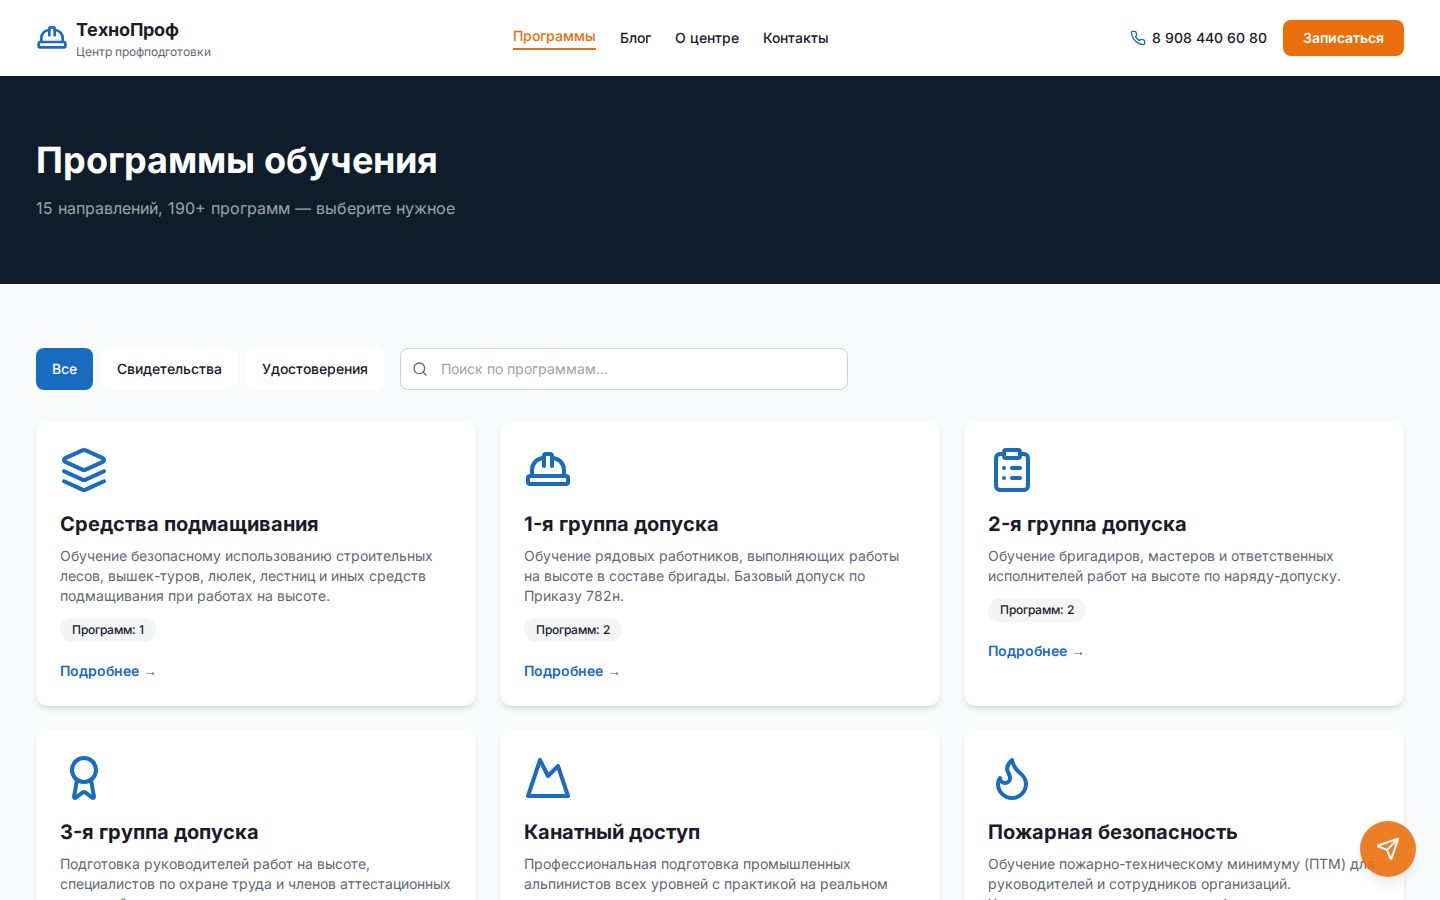
Task: Open Подробнее for 2-я группа допуска
Action: click(x=1036, y=651)
